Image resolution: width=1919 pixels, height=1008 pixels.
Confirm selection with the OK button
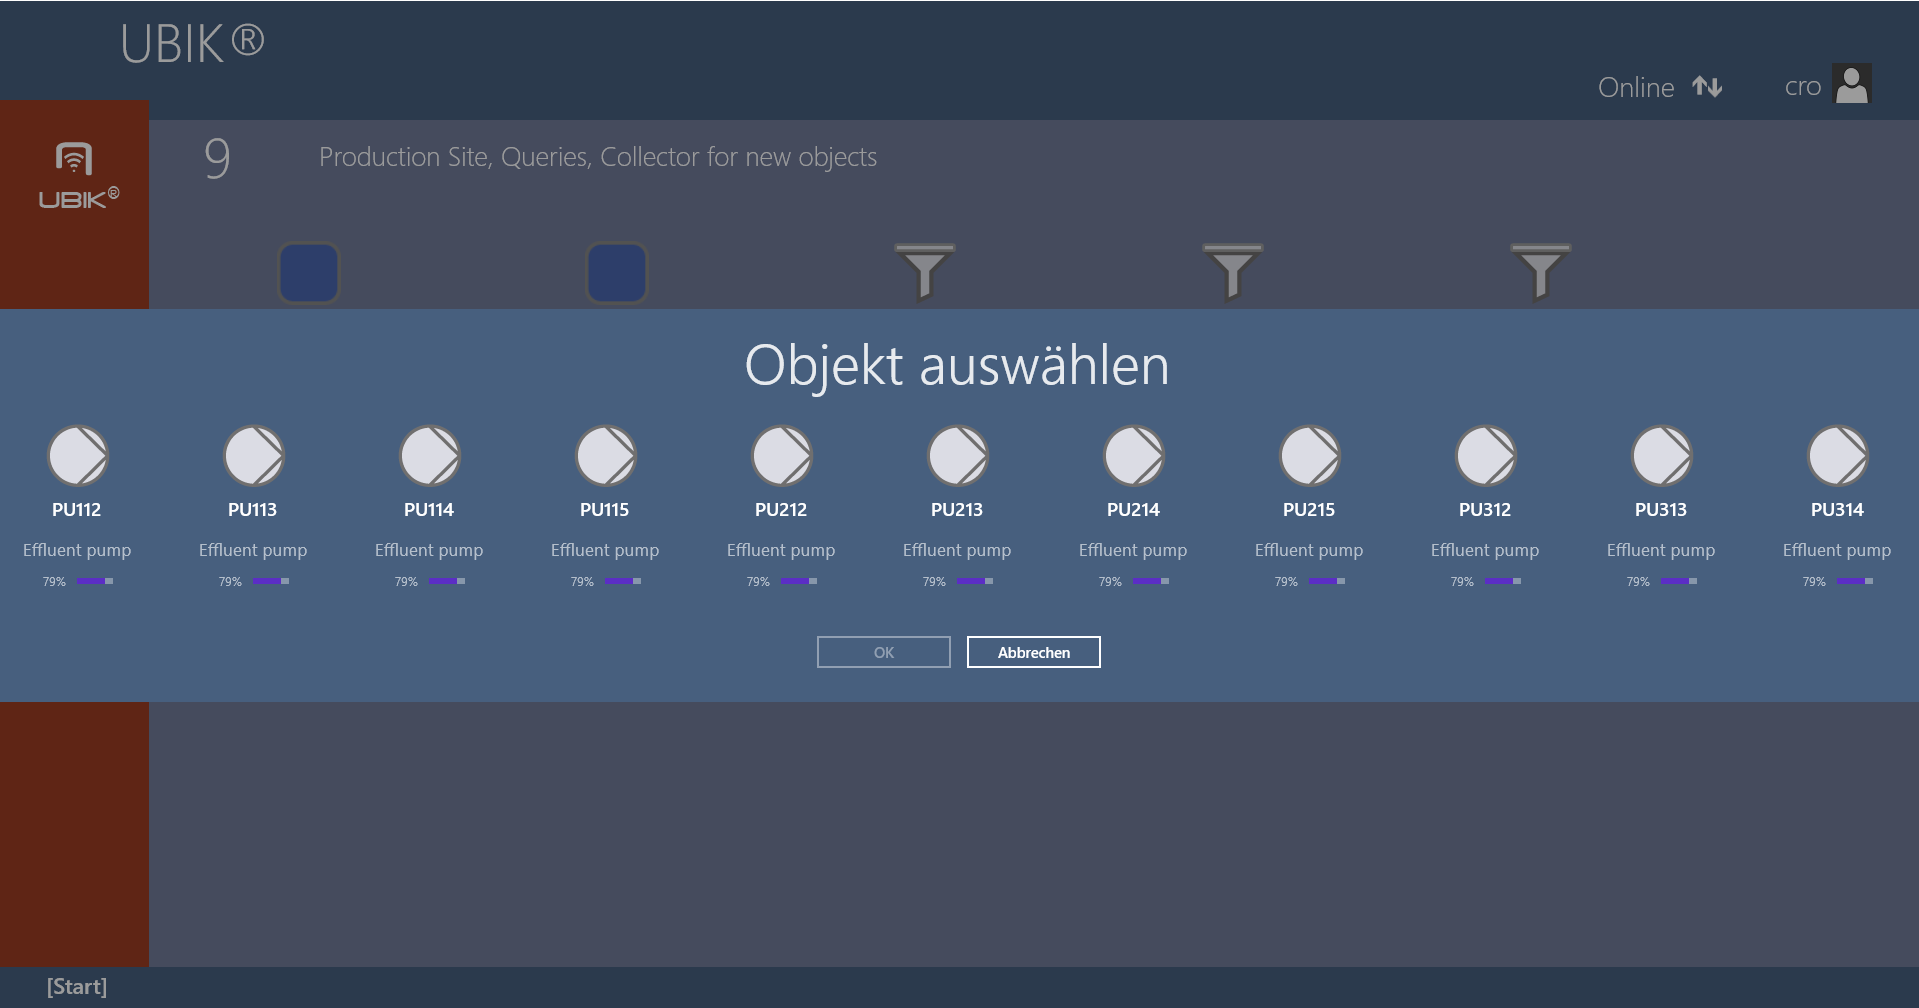coord(883,652)
